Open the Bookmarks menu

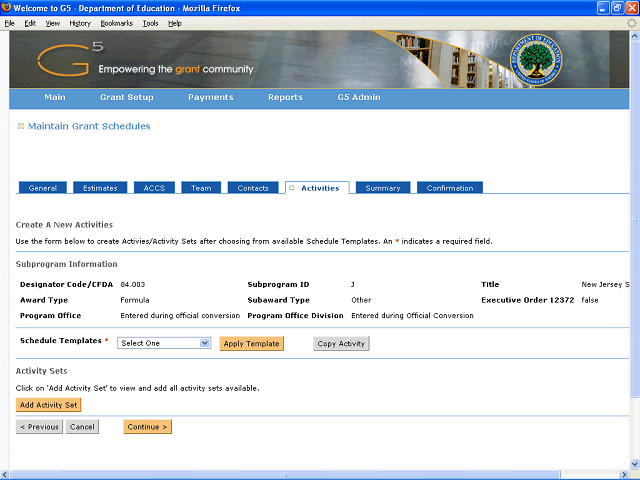[117, 23]
